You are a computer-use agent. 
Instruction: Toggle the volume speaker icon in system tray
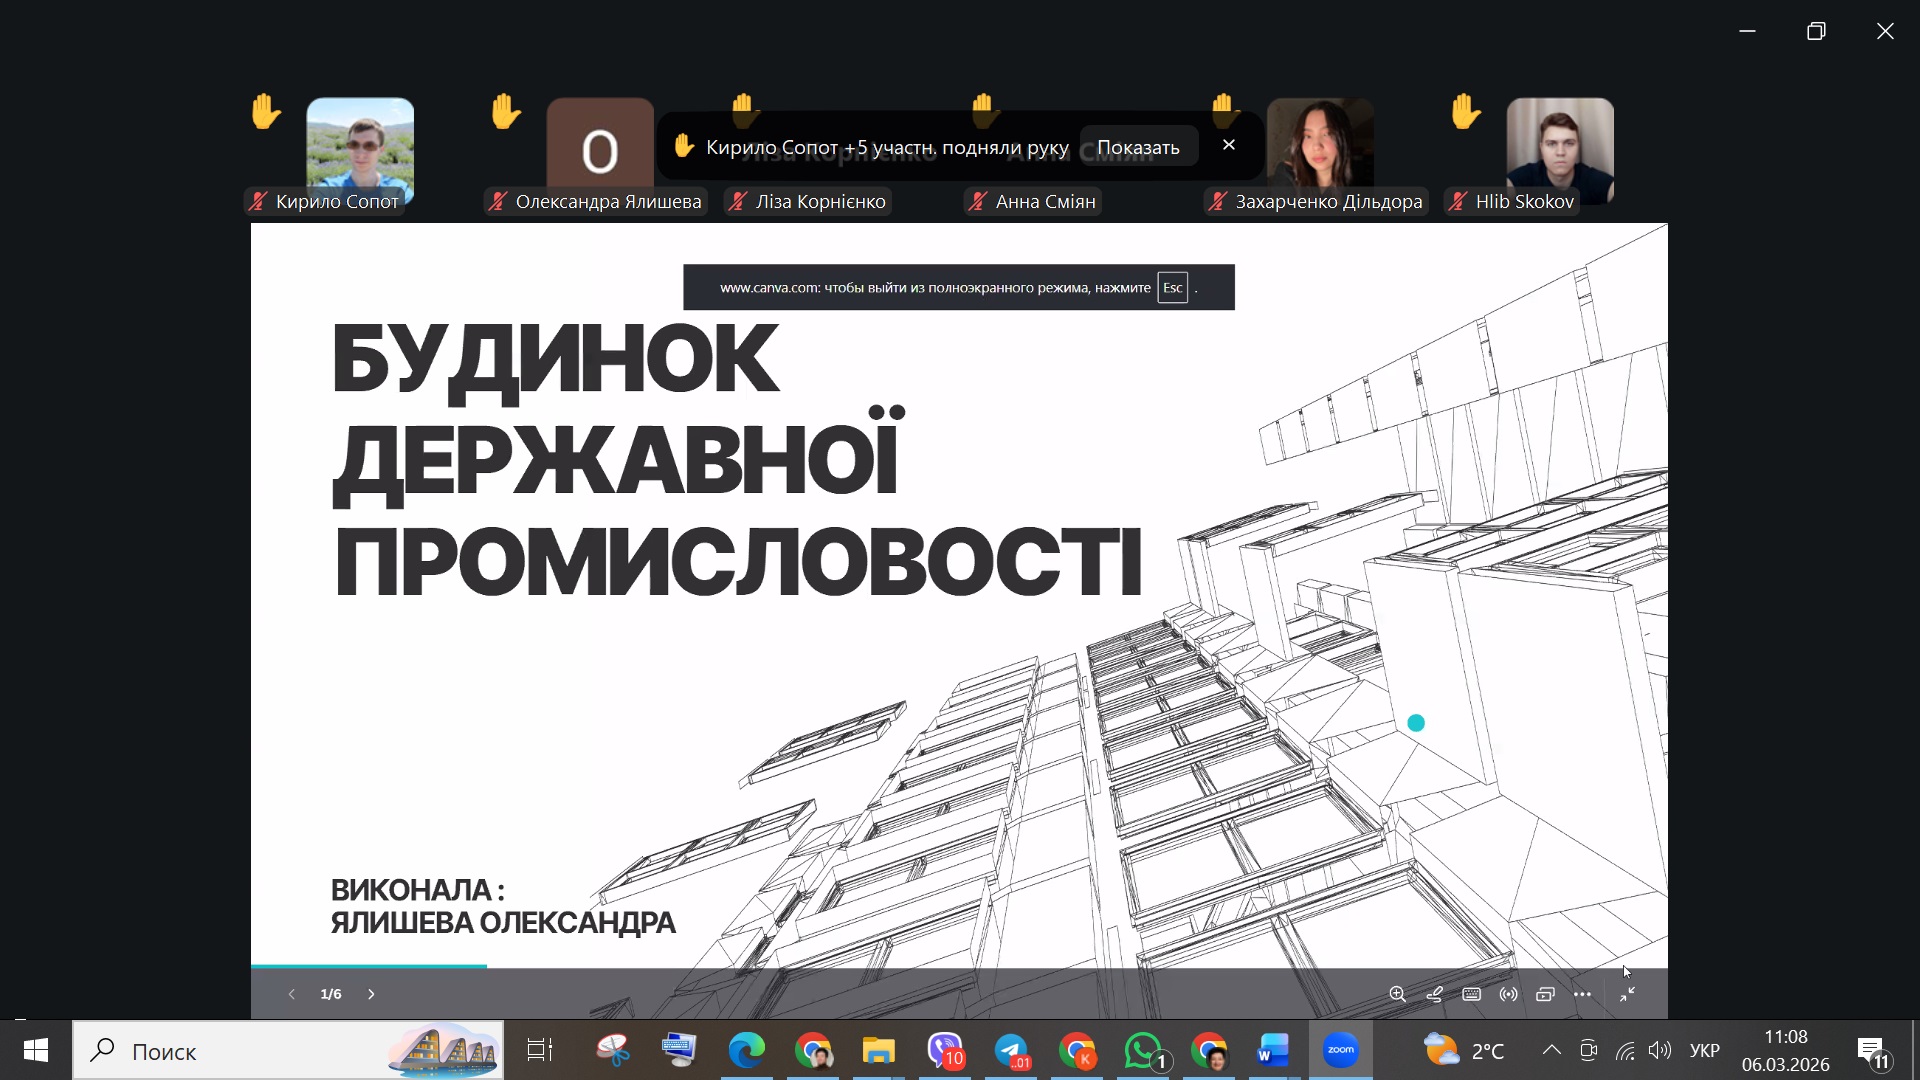pyautogui.click(x=1660, y=1050)
